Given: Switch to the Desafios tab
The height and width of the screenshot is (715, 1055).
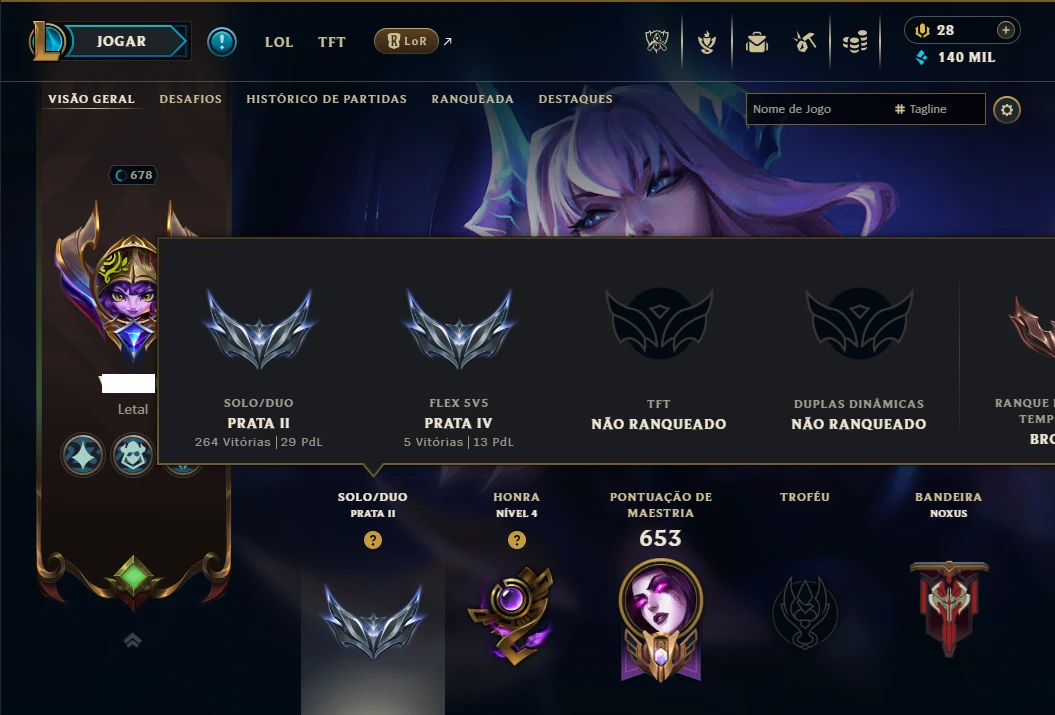Looking at the screenshot, I should point(190,99).
